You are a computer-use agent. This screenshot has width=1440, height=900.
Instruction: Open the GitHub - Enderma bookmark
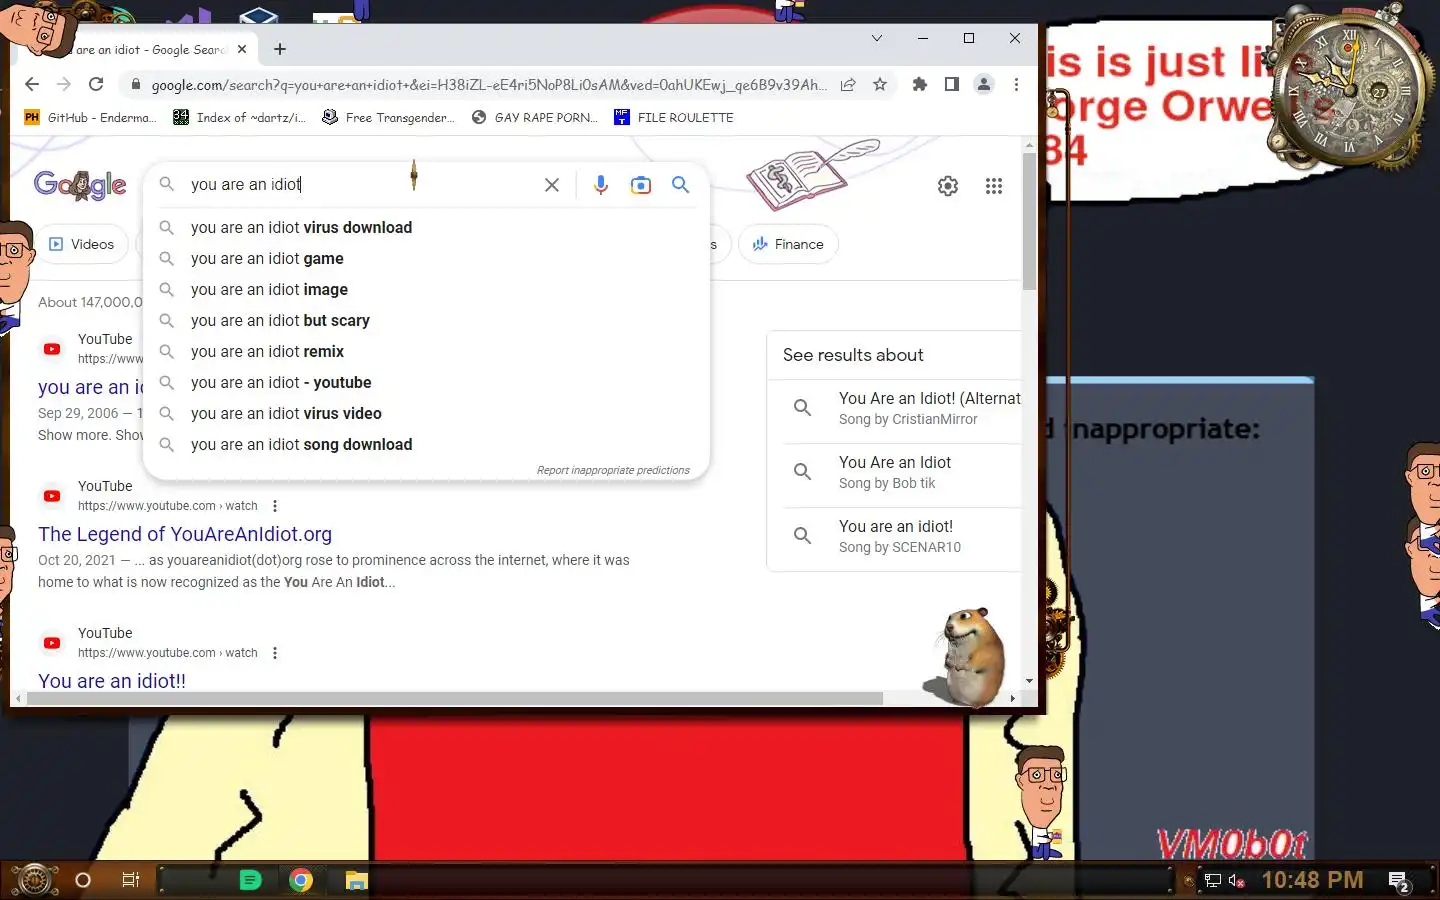90,117
